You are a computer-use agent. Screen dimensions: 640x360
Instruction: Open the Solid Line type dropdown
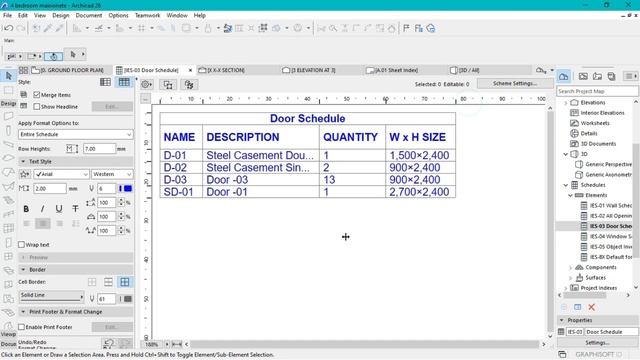(x=51, y=296)
